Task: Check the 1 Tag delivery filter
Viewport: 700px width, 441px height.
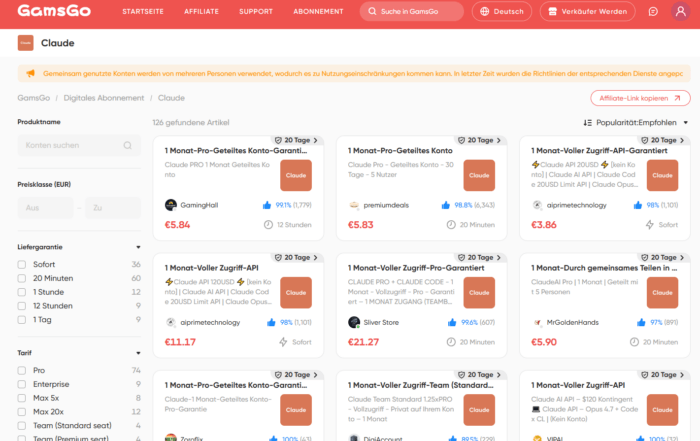Action: [21, 320]
